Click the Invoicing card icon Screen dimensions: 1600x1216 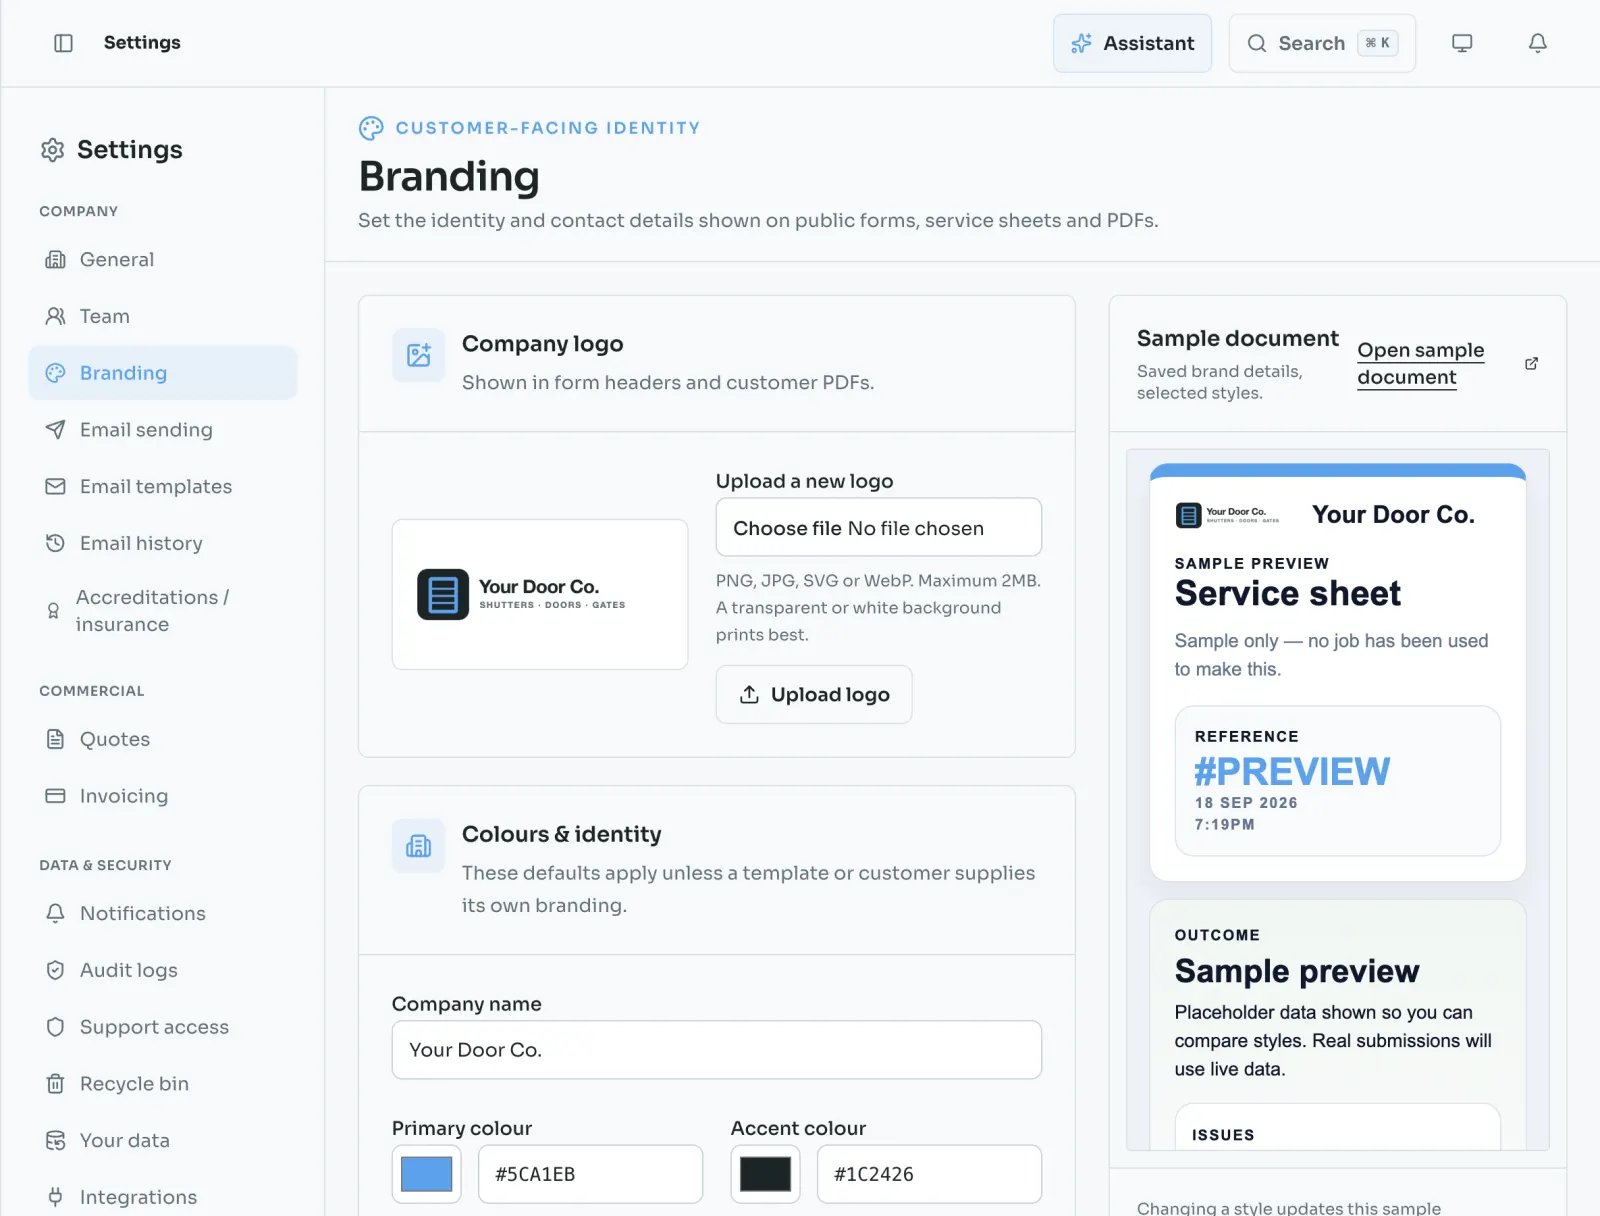click(55, 797)
